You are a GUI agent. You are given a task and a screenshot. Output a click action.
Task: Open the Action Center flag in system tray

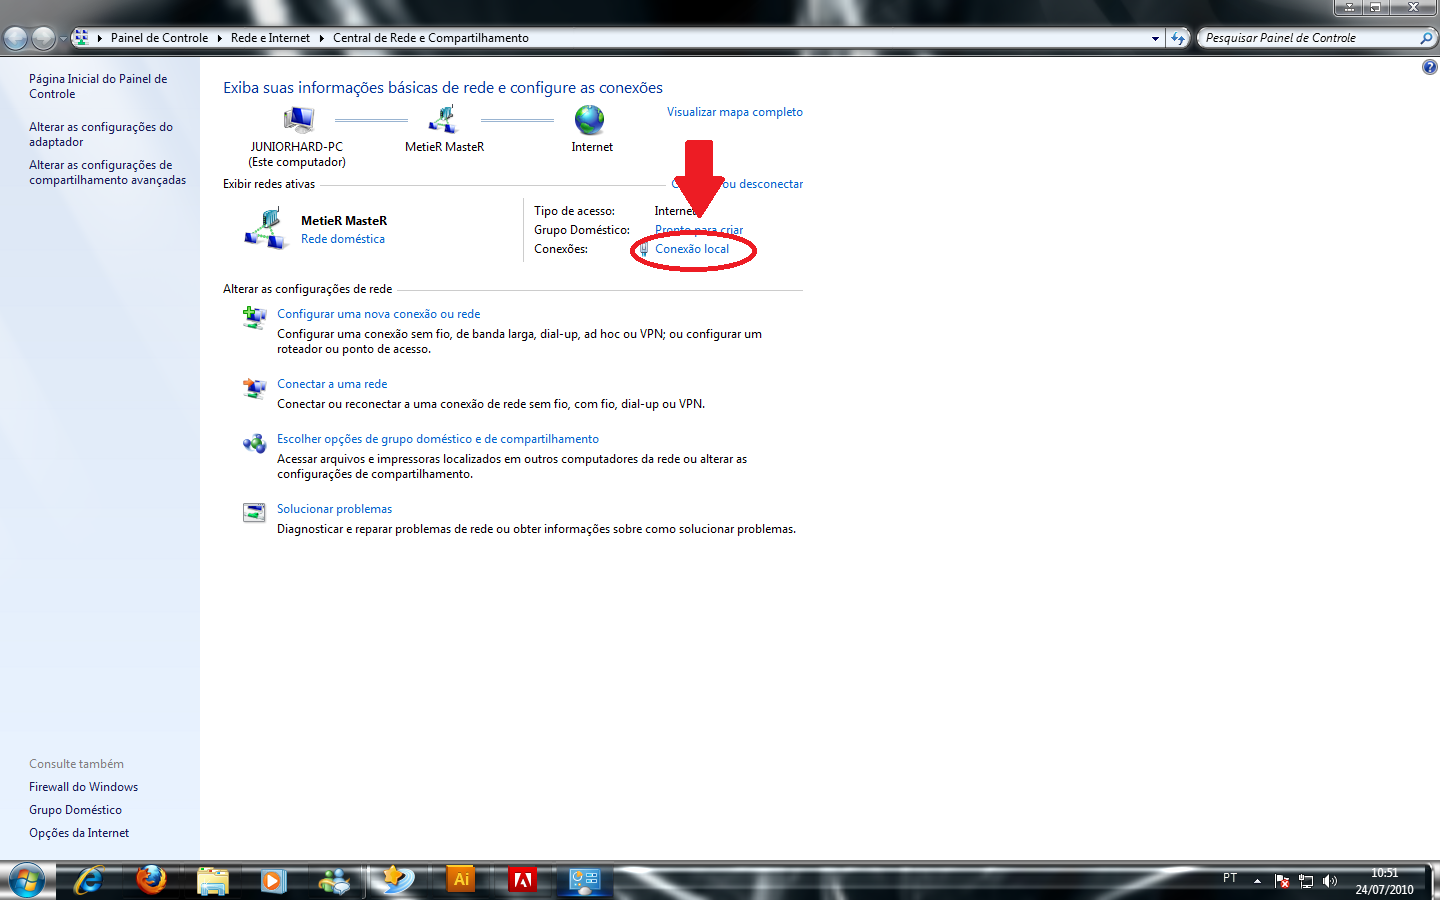point(1283,881)
